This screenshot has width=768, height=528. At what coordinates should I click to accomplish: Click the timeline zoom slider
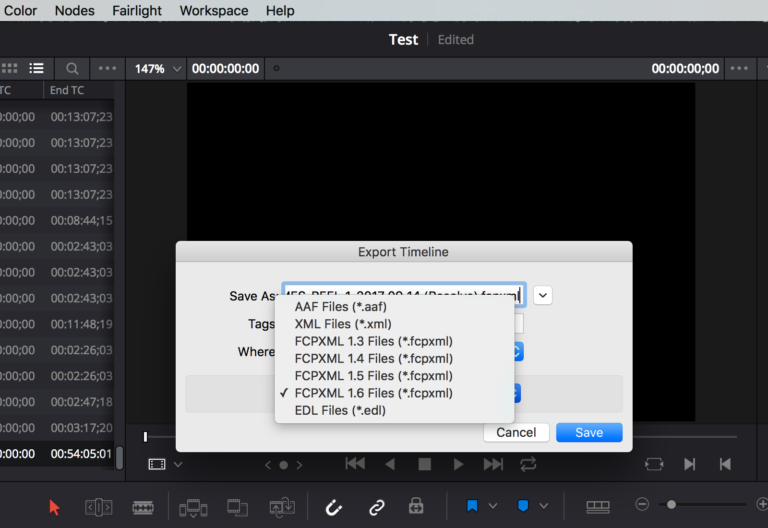click(700, 505)
